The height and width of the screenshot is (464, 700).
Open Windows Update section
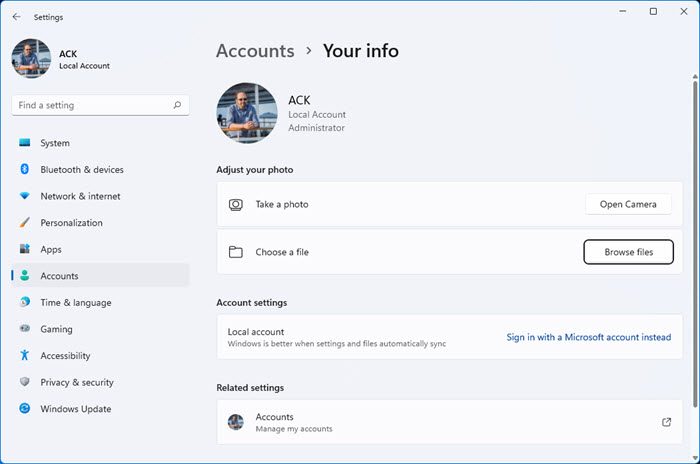[x=75, y=409]
